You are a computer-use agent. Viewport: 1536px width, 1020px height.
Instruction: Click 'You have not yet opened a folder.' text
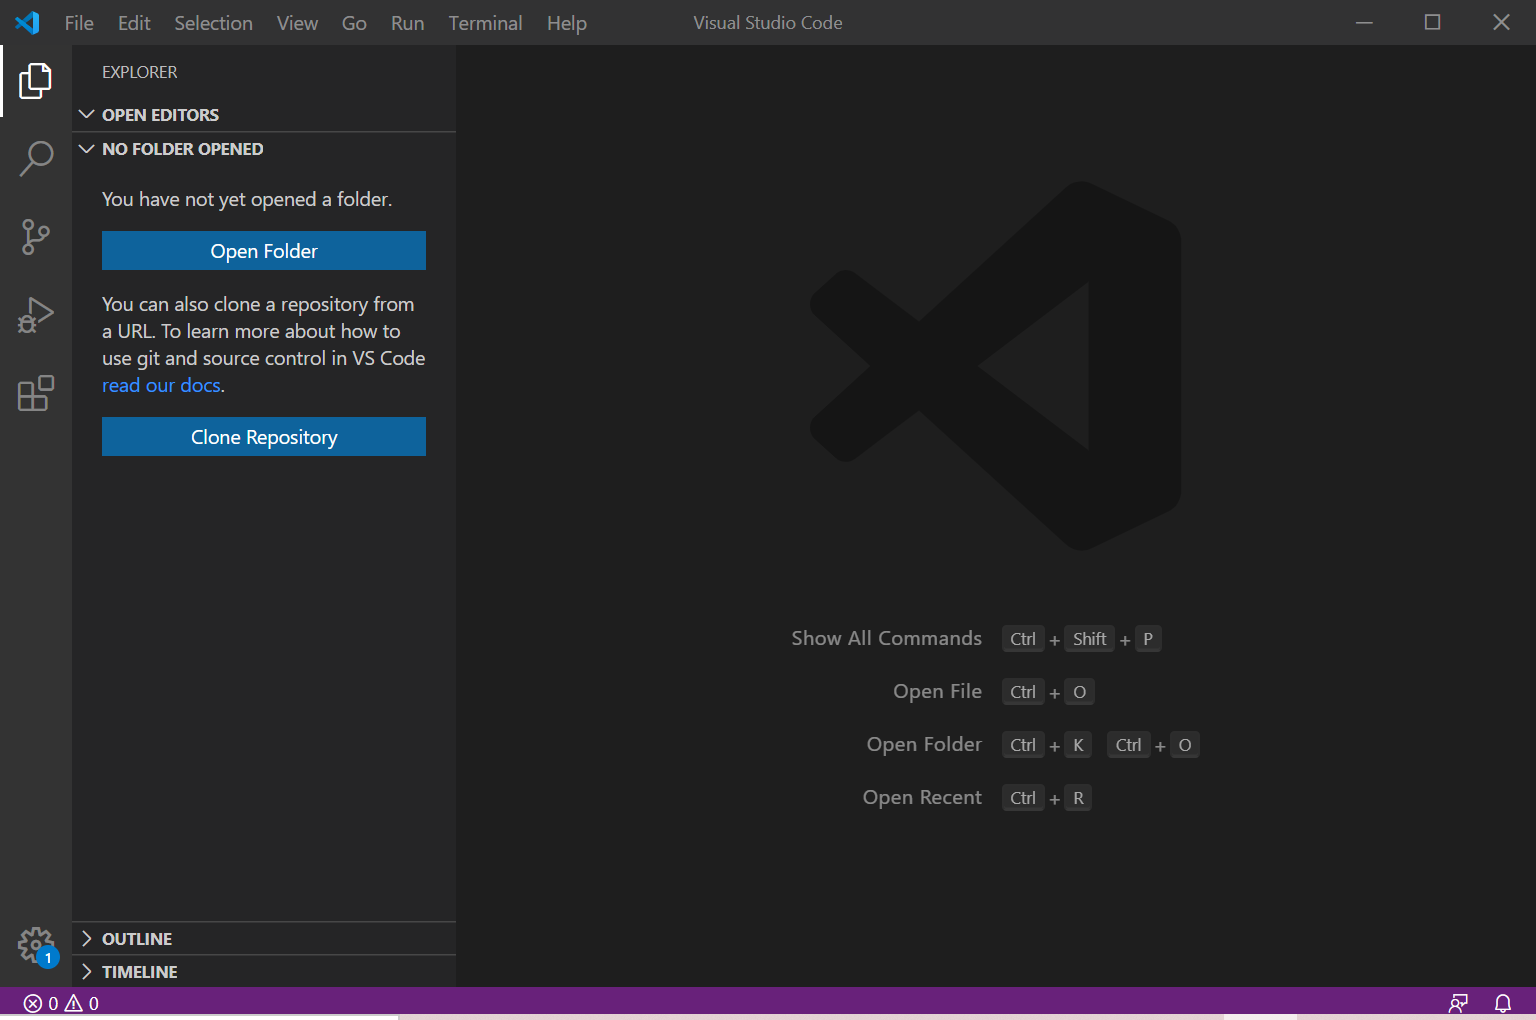click(x=247, y=199)
